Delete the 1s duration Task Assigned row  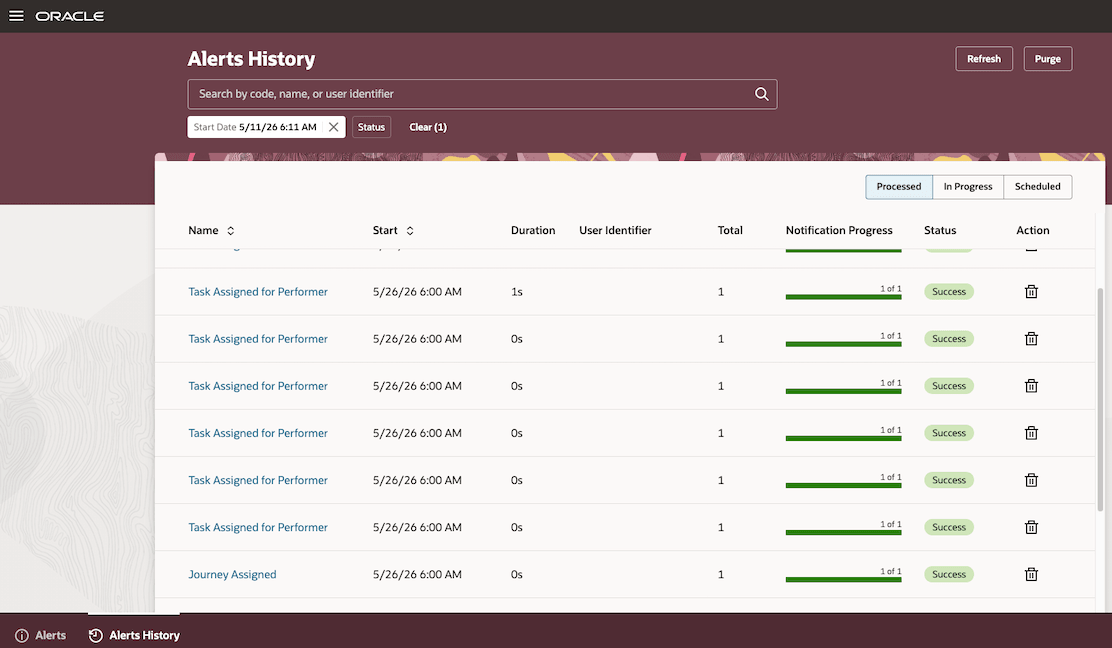1031,291
